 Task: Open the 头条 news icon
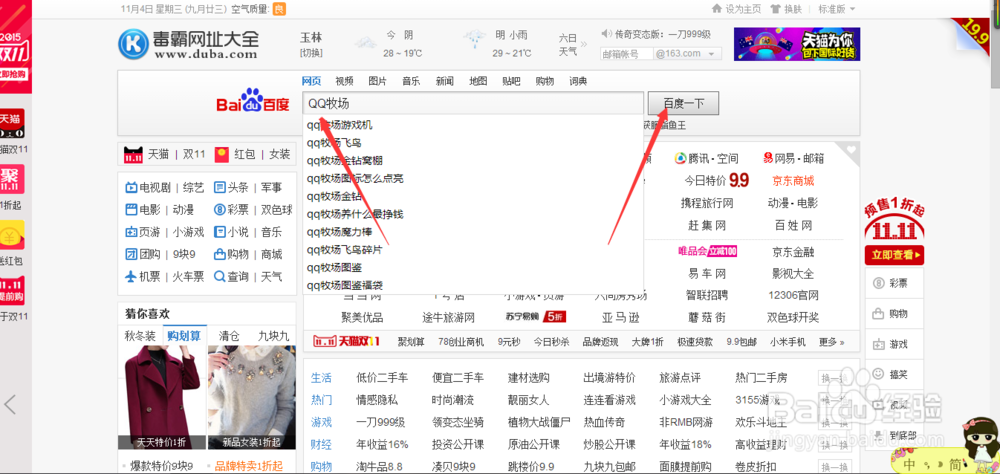click(220, 188)
